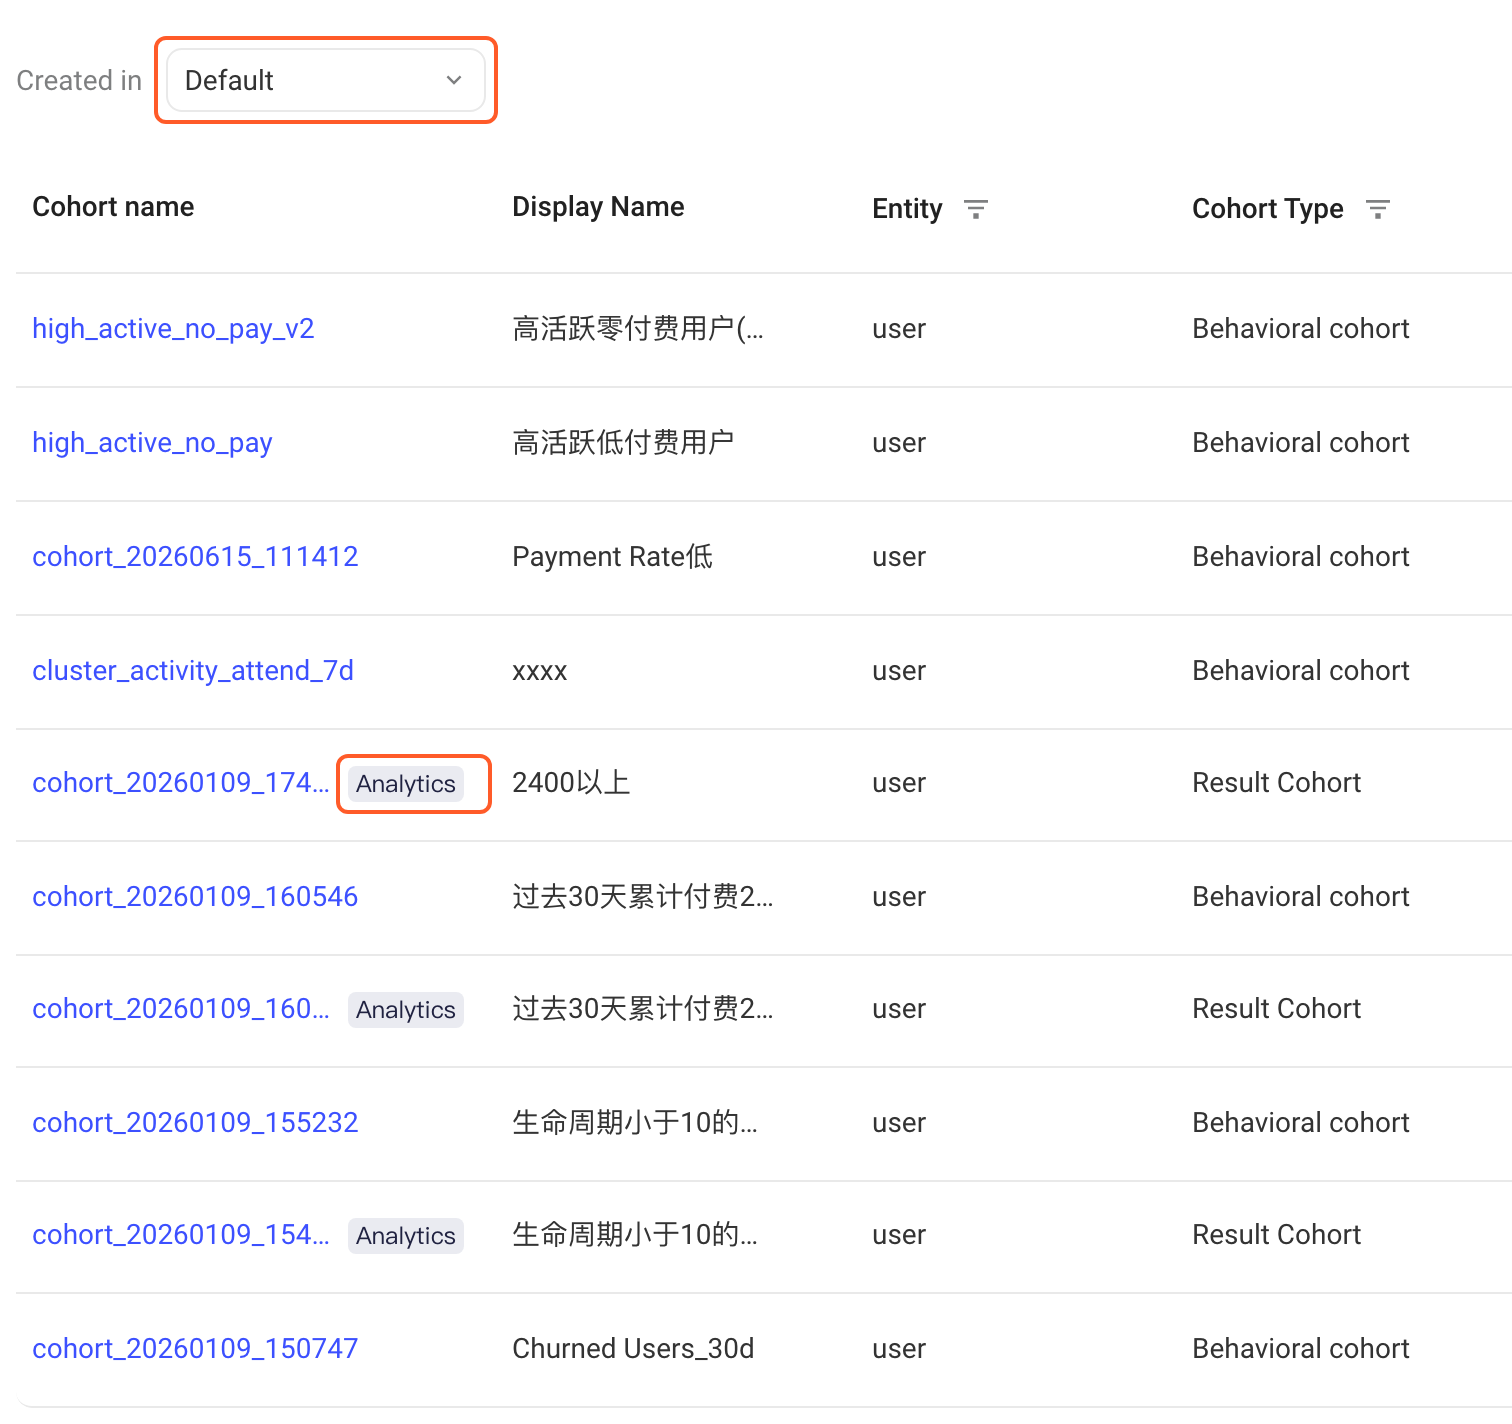The width and height of the screenshot is (1512, 1424).
Task: Click Result Cohort on cohort_20260109_154... row
Action: (1276, 1235)
